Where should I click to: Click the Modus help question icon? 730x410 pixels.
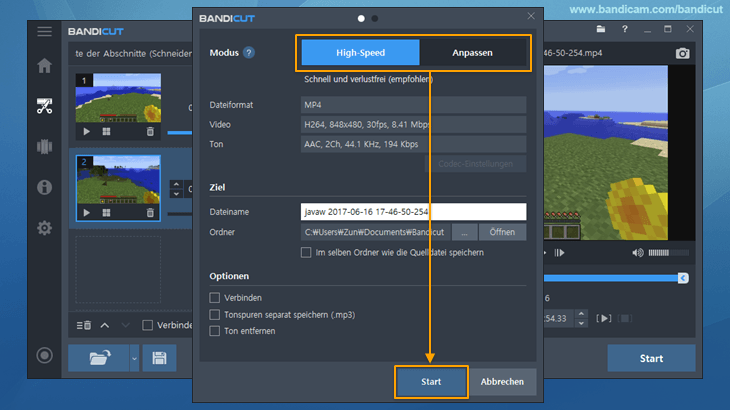coord(249,53)
